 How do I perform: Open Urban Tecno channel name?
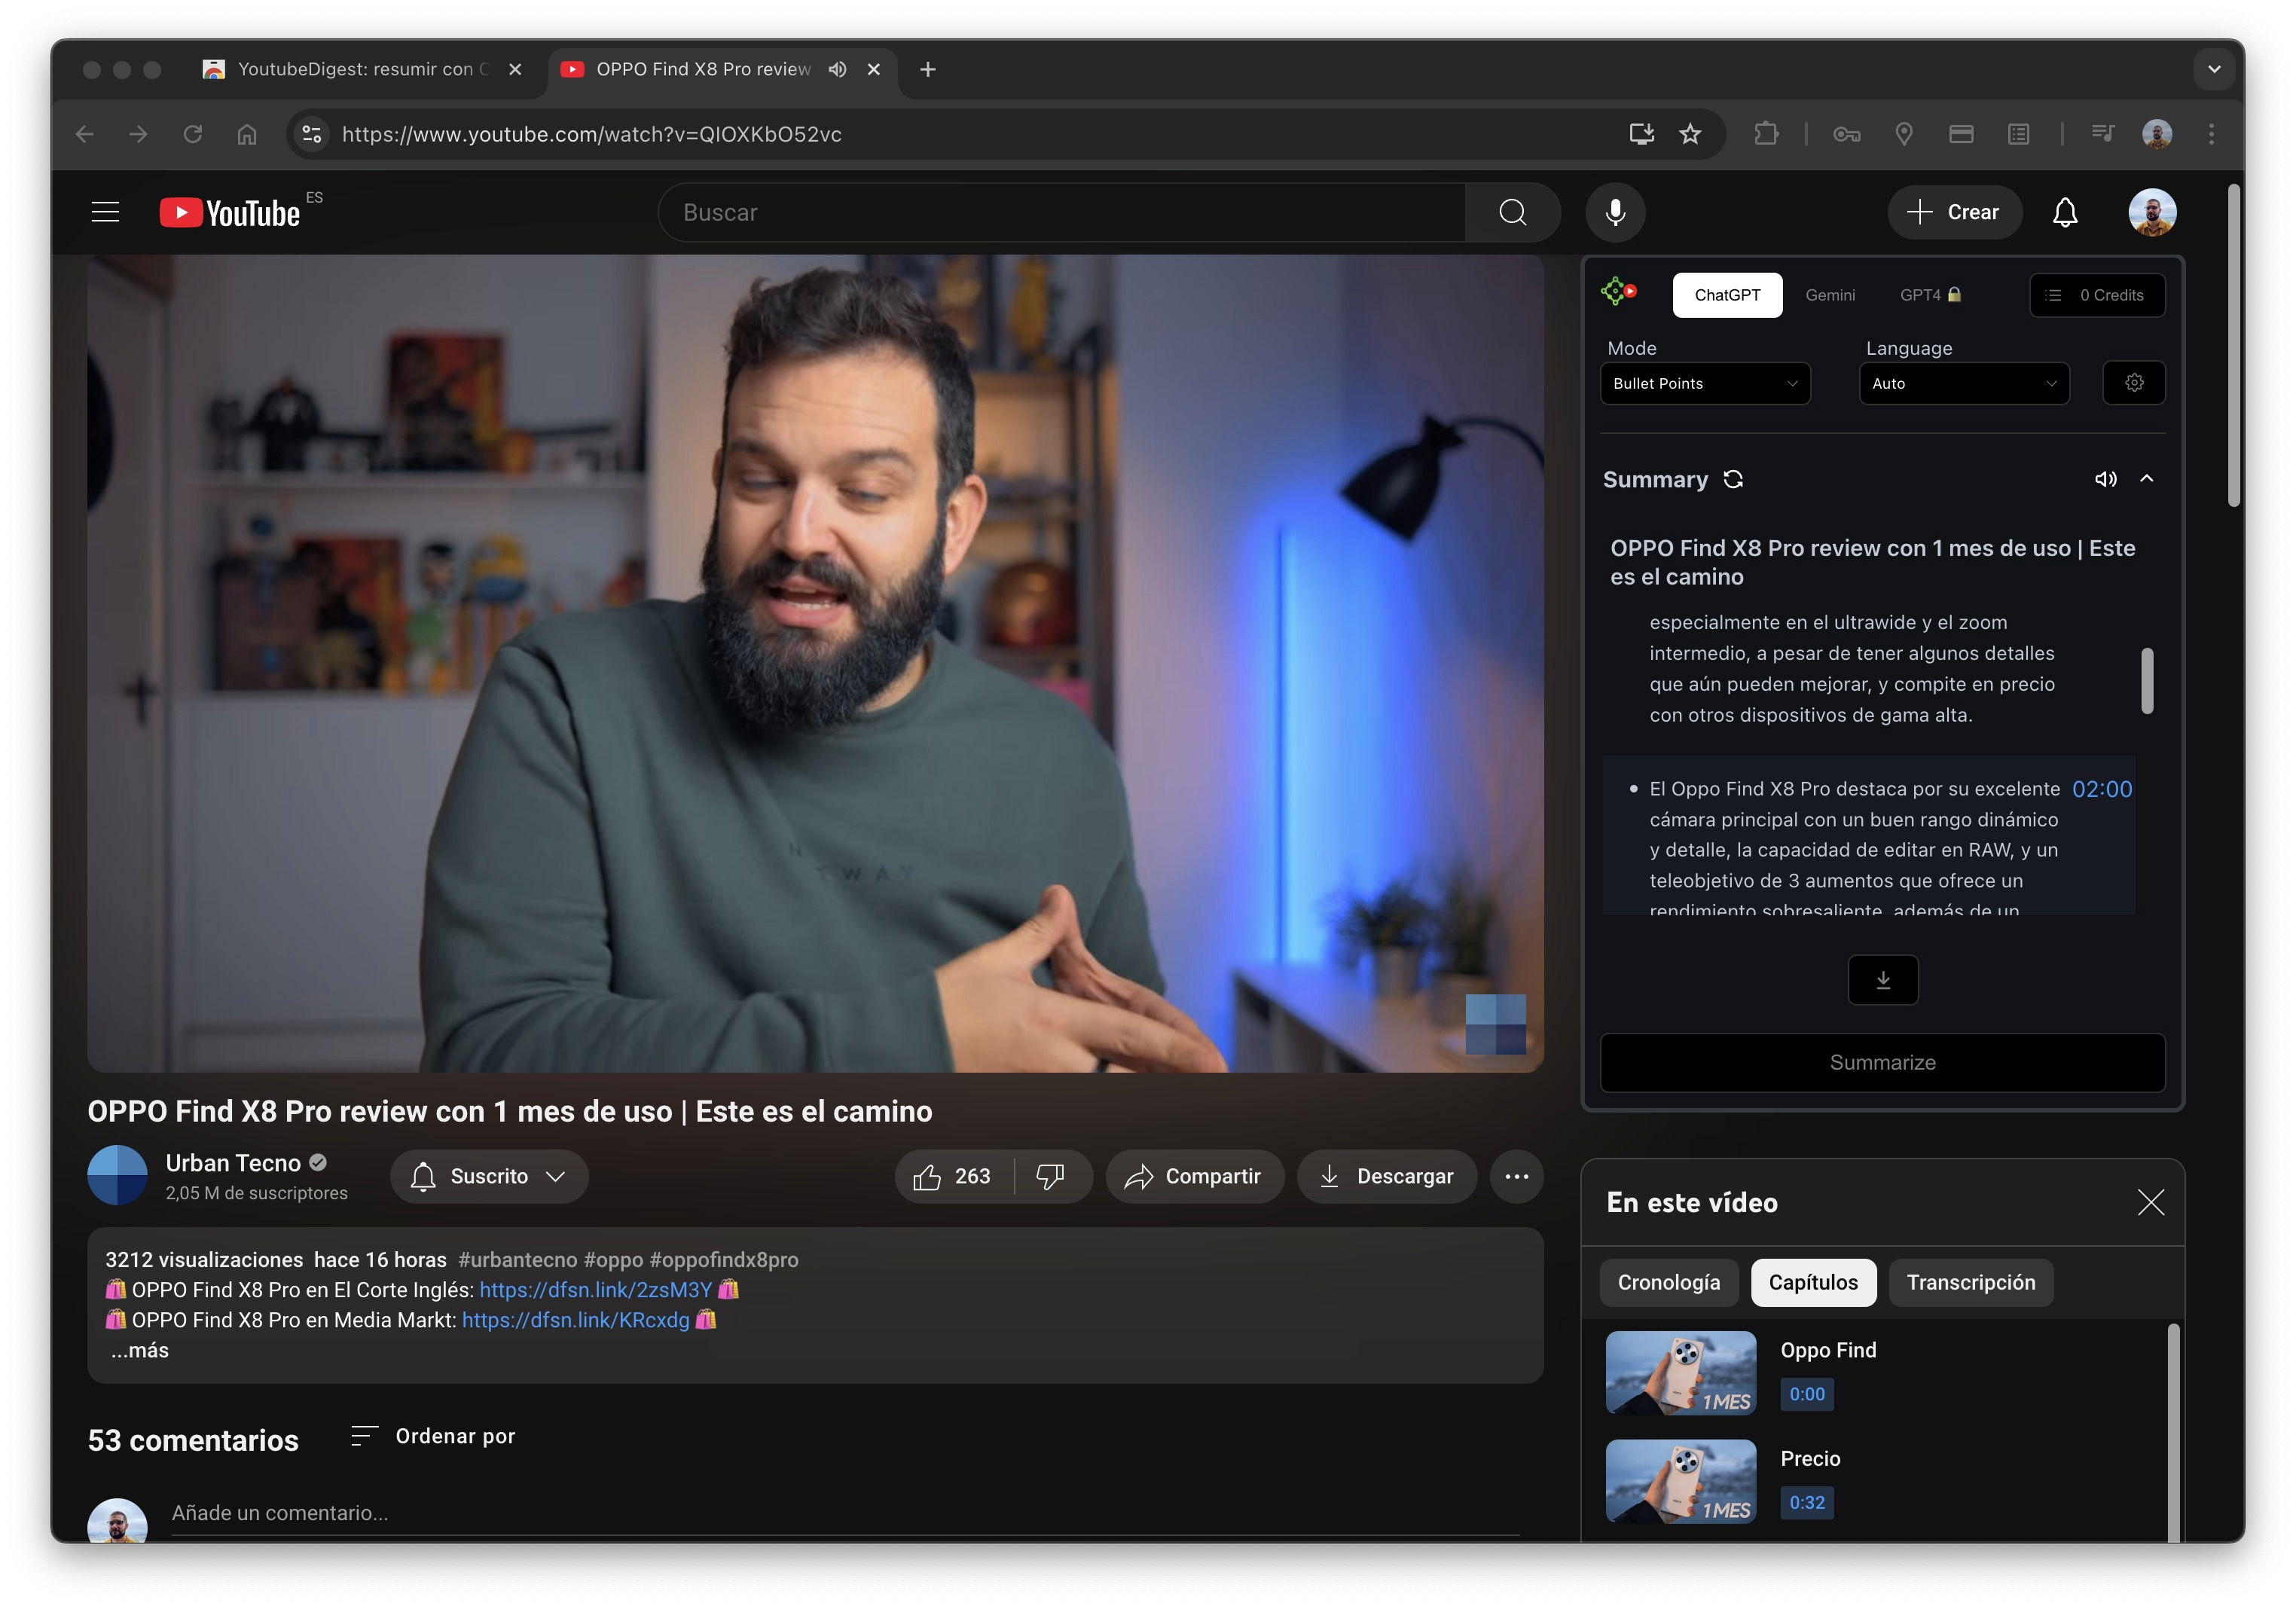[233, 1163]
